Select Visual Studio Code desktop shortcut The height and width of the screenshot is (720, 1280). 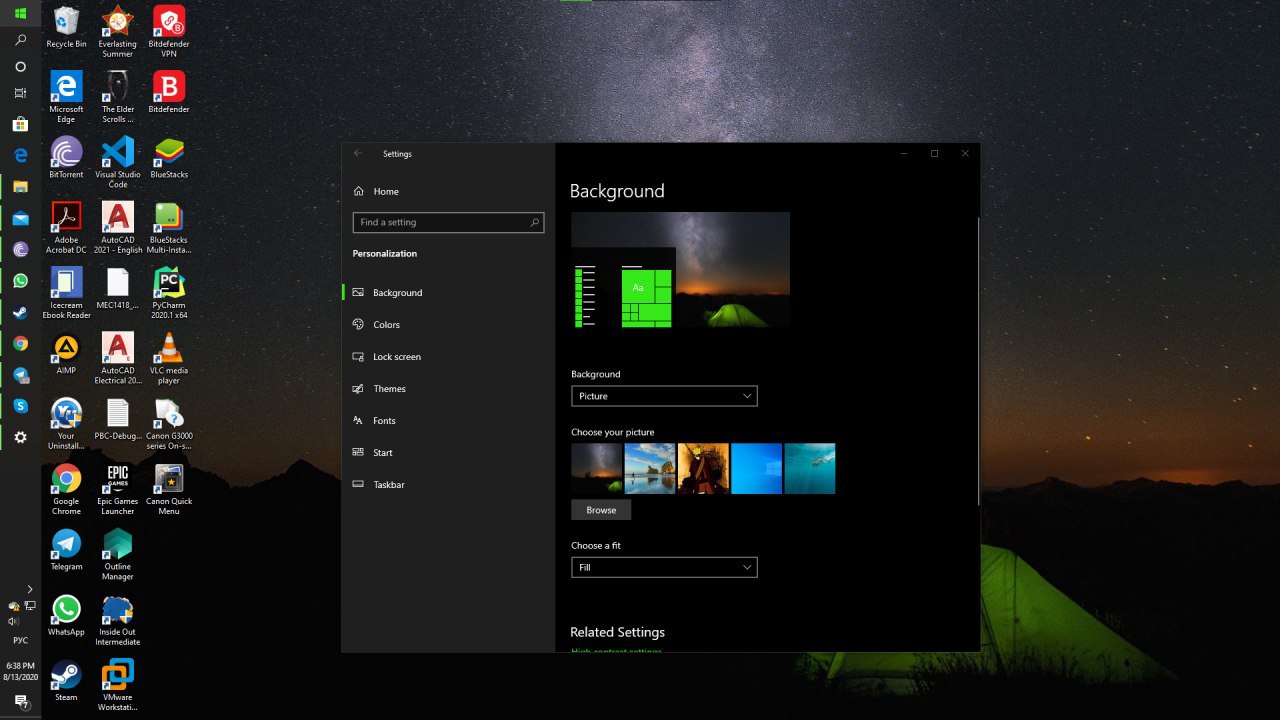117,163
